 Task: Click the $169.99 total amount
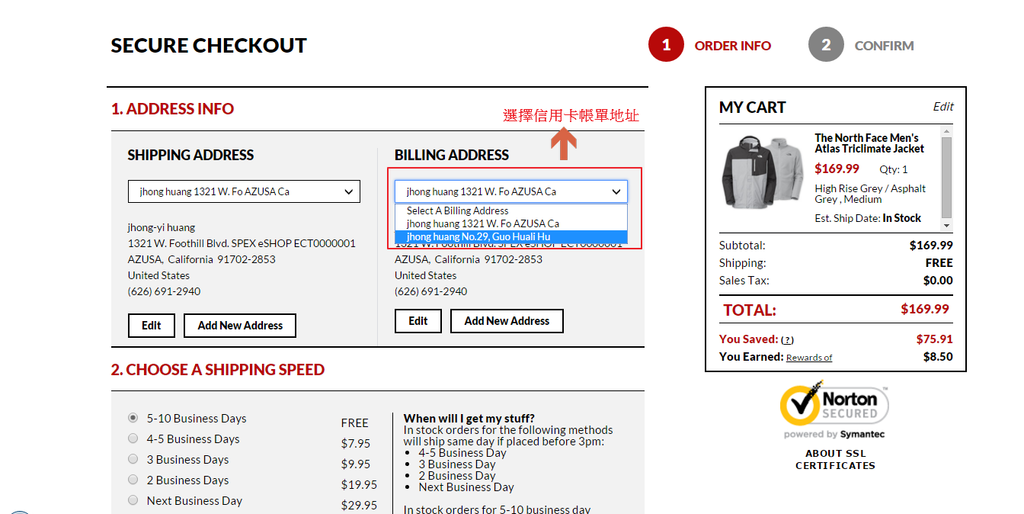point(925,309)
